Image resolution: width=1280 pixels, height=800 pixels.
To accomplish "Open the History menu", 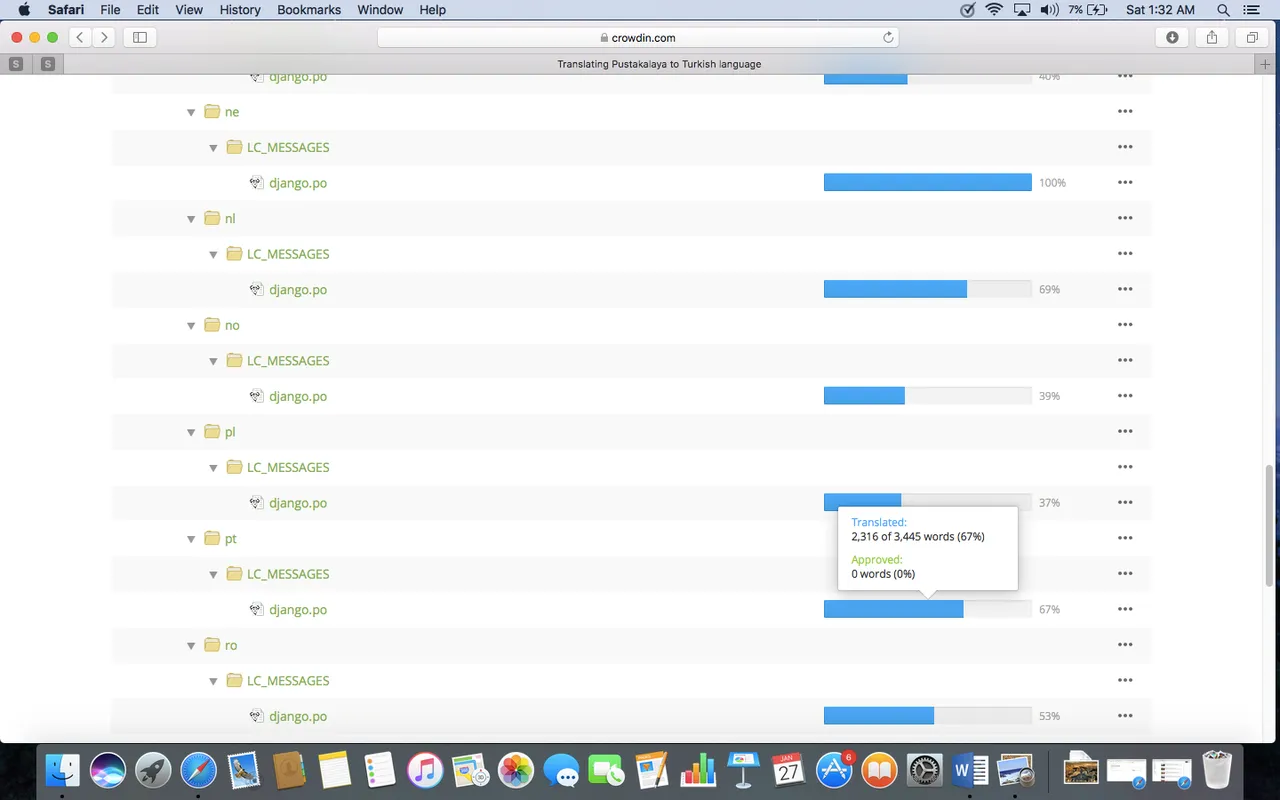I will 240,10.
